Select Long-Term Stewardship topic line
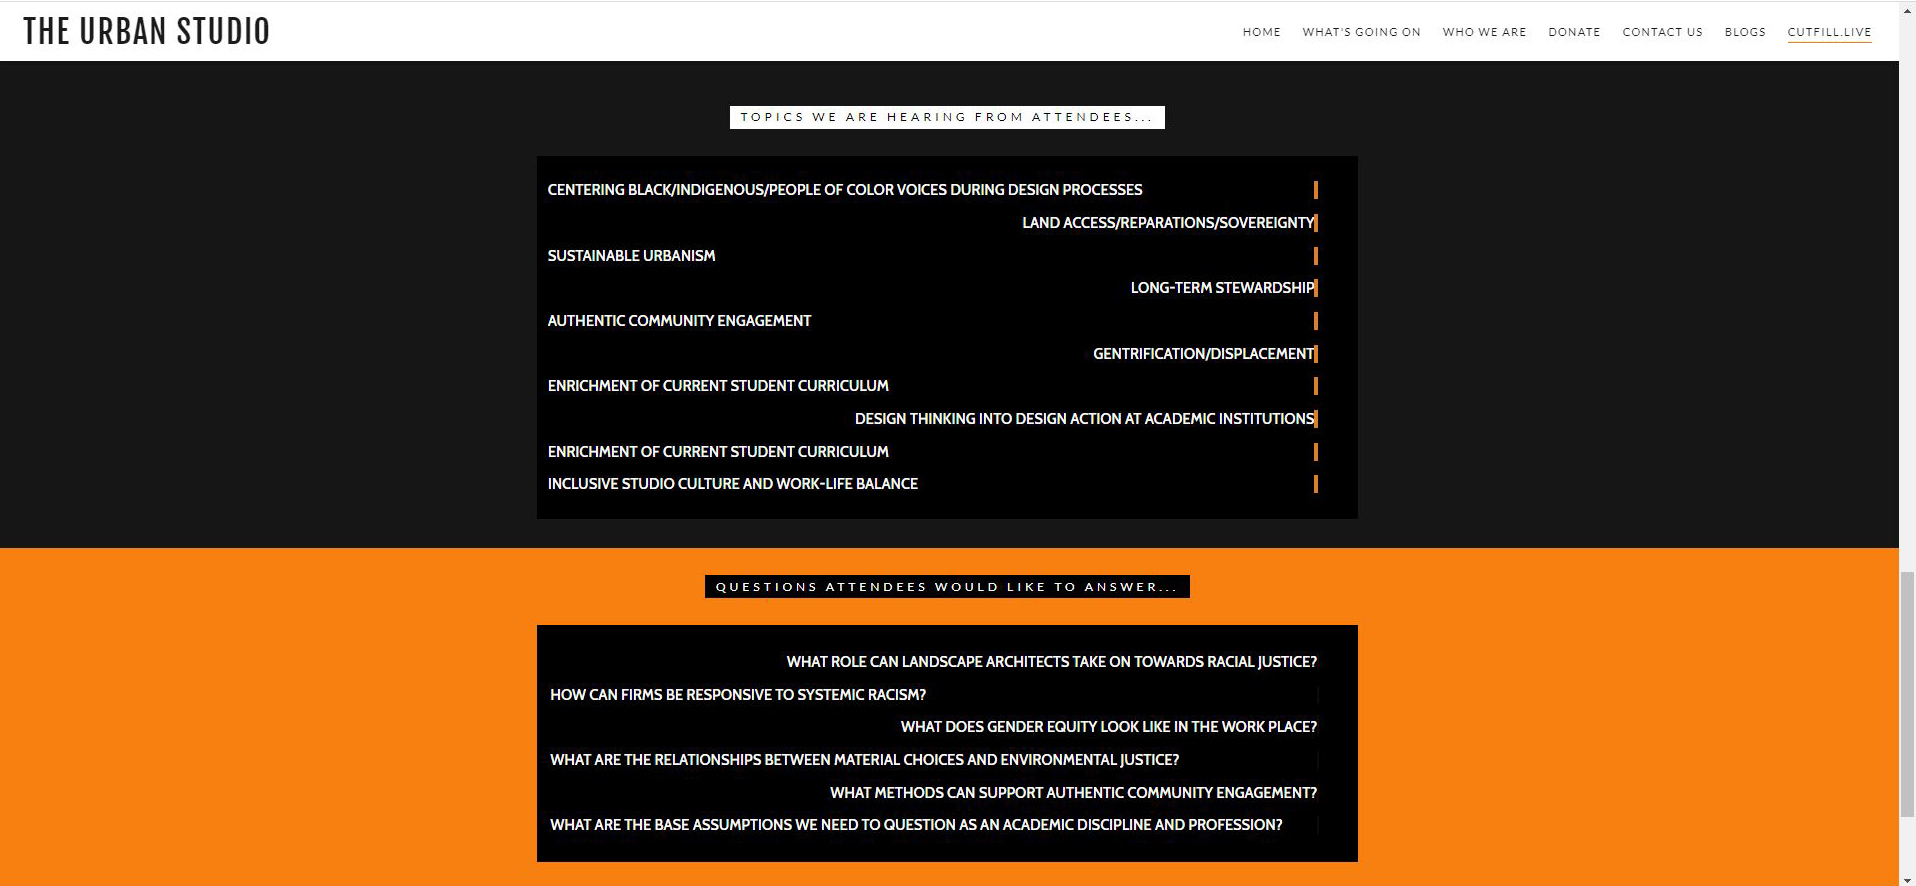Screen dimensions: 1916x886 pyautogui.click(x=1221, y=288)
